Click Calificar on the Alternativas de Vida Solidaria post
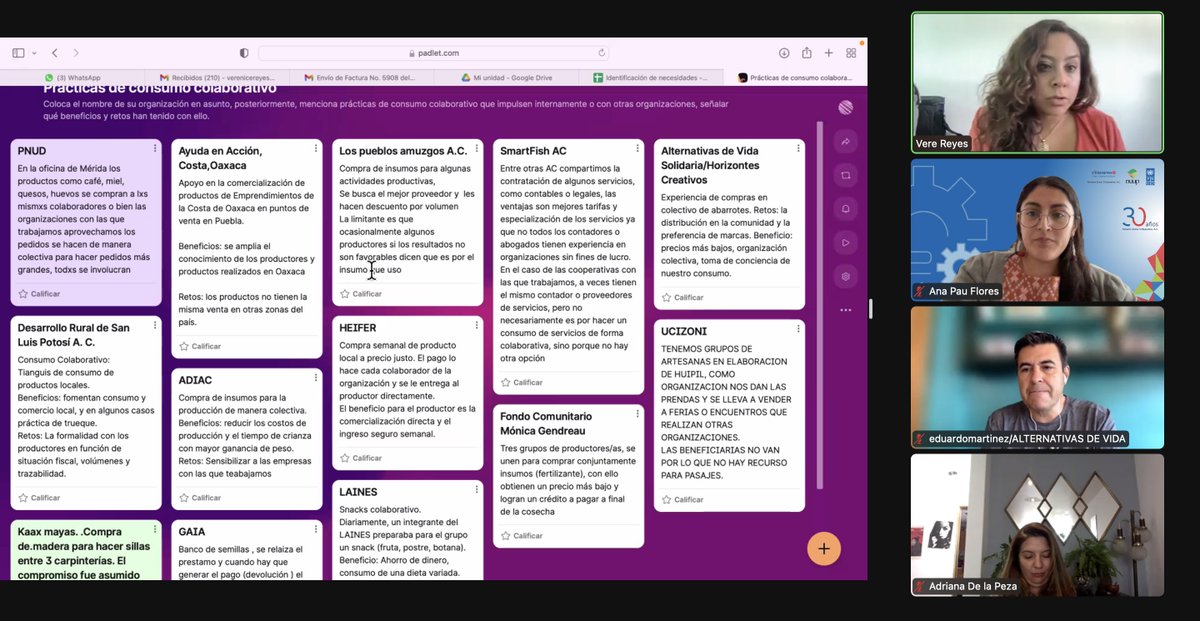This screenshot has height=621, width=1200. click(x=682, y=297)
